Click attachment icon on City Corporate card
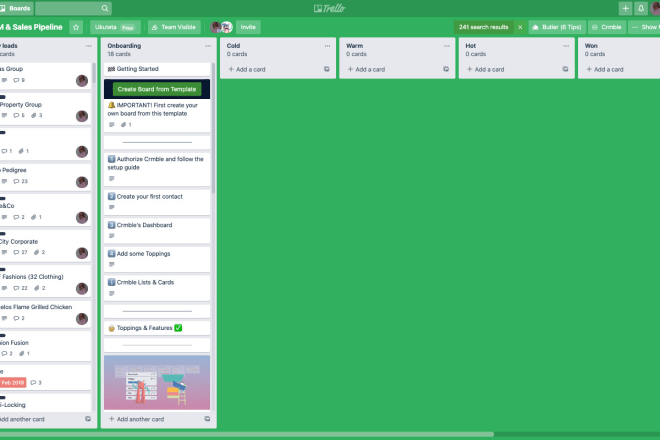Viewport: 660px width, 440px height. pyautogui.click(x=39, y=253)
